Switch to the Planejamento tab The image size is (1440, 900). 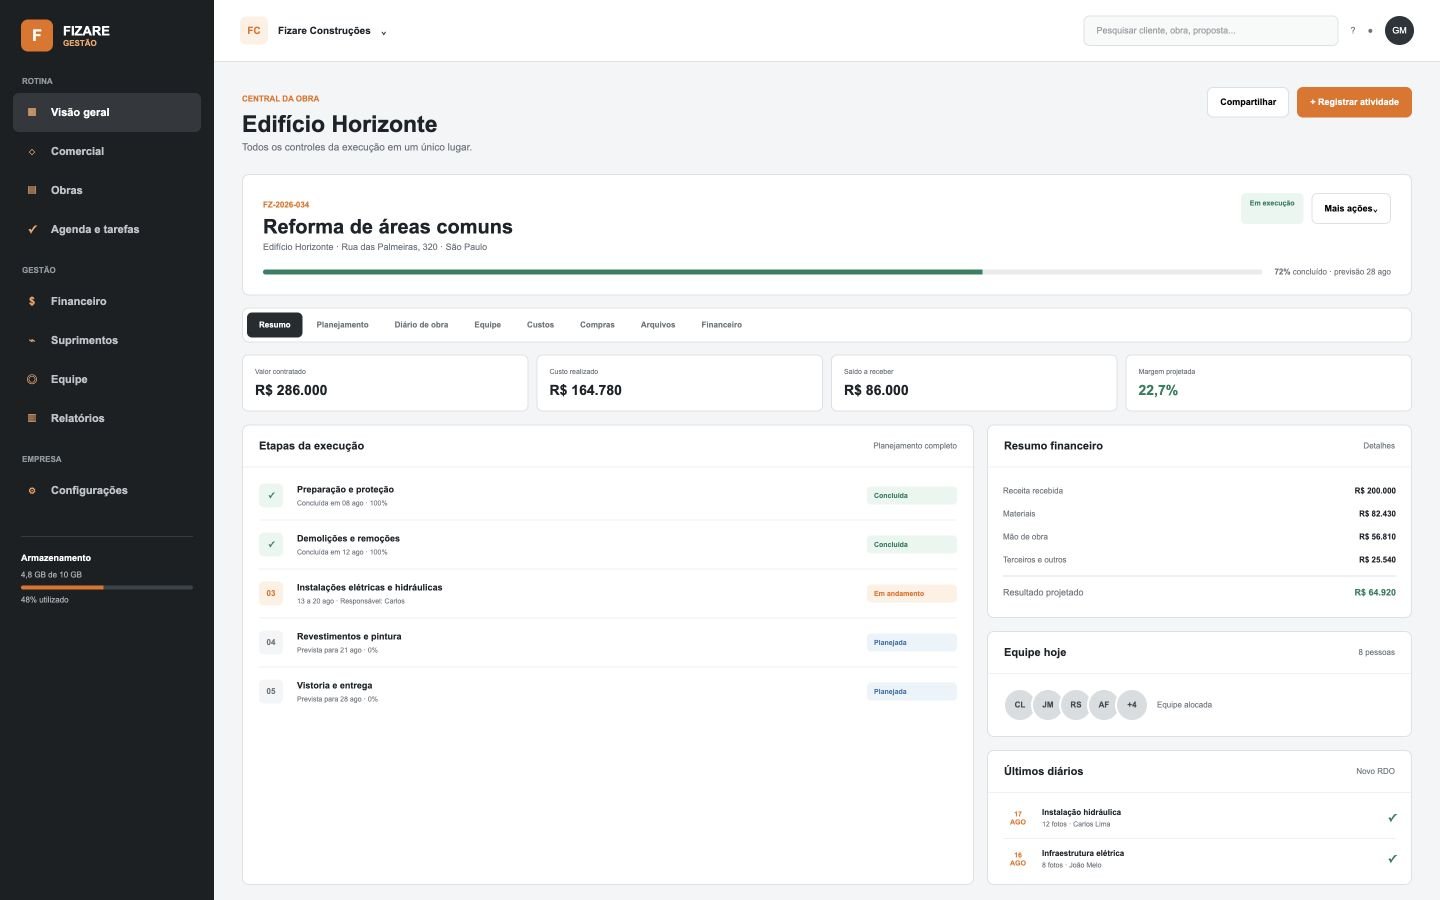[x=342, y=325]
